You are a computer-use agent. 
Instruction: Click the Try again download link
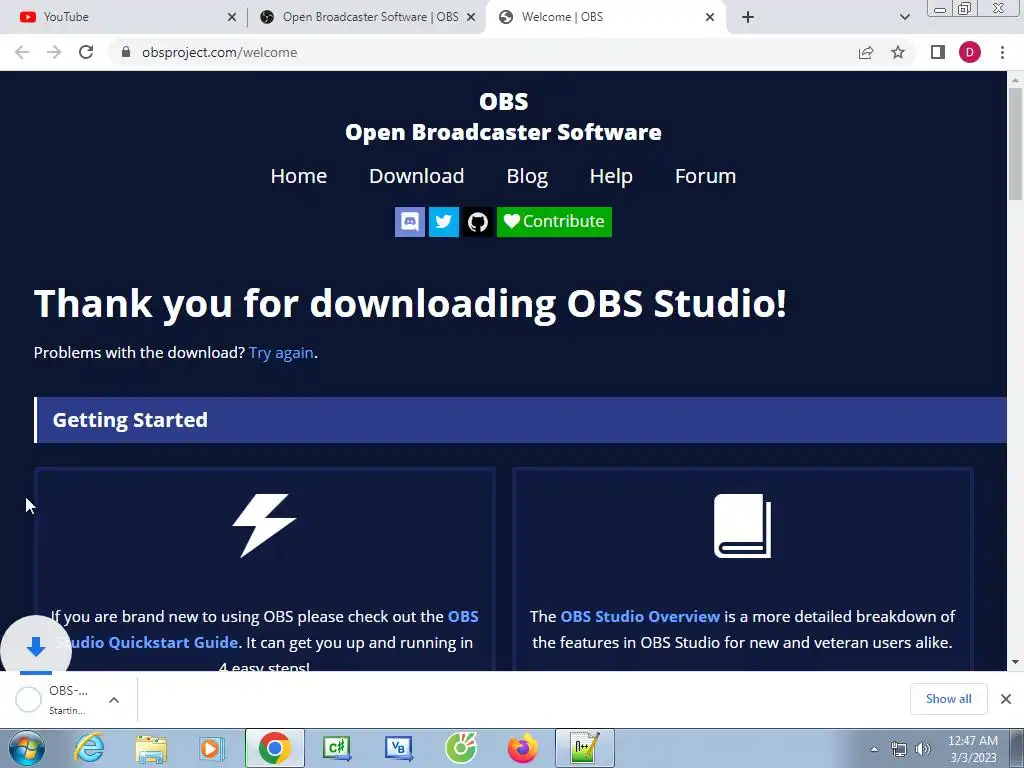281,353
